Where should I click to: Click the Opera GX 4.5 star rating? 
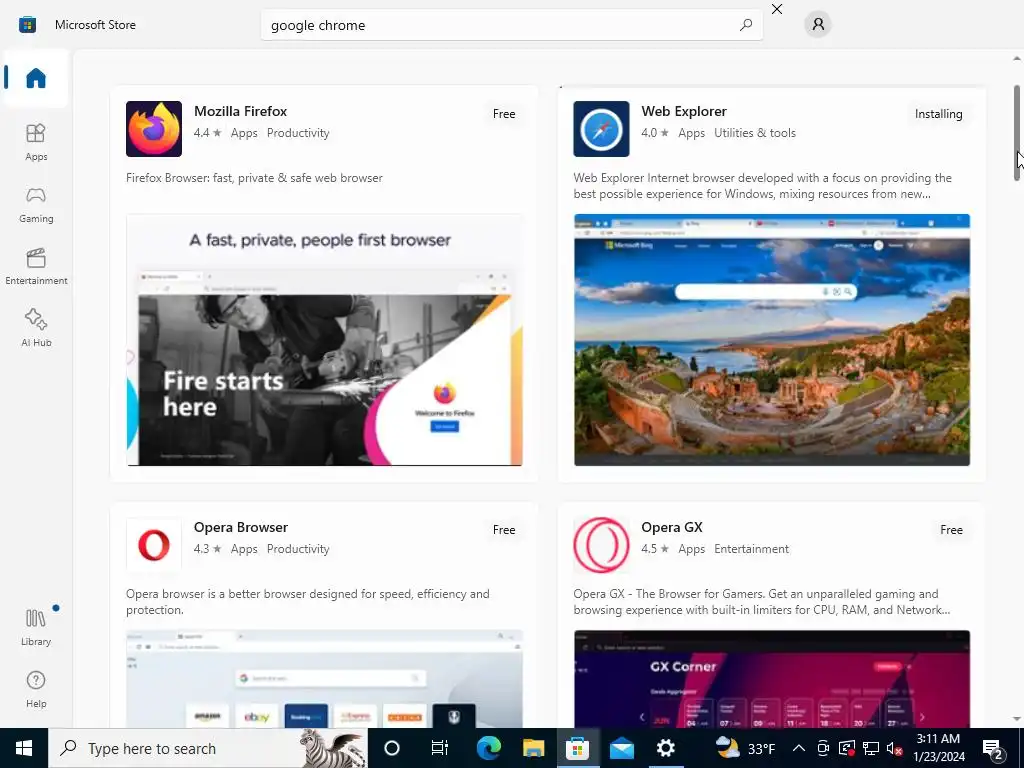(x=655, y=549)
